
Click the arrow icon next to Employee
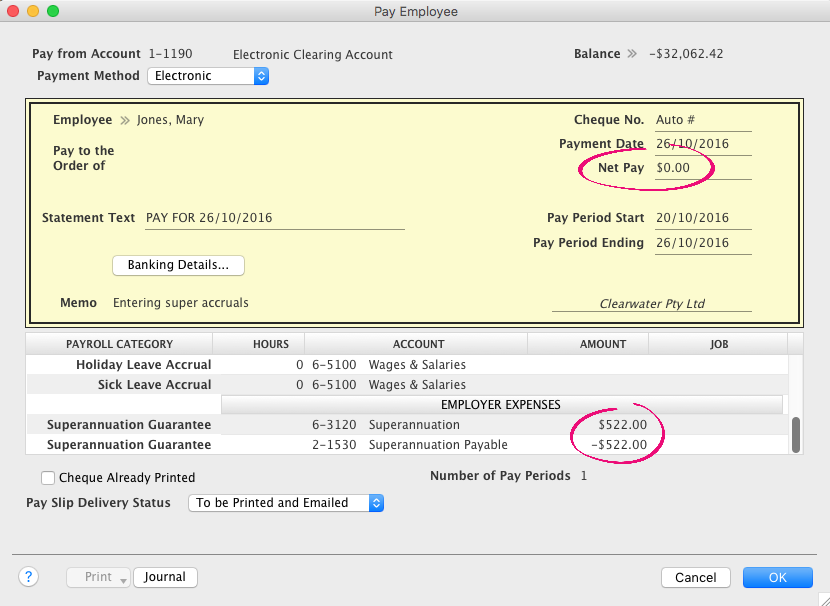pos(125,120)
